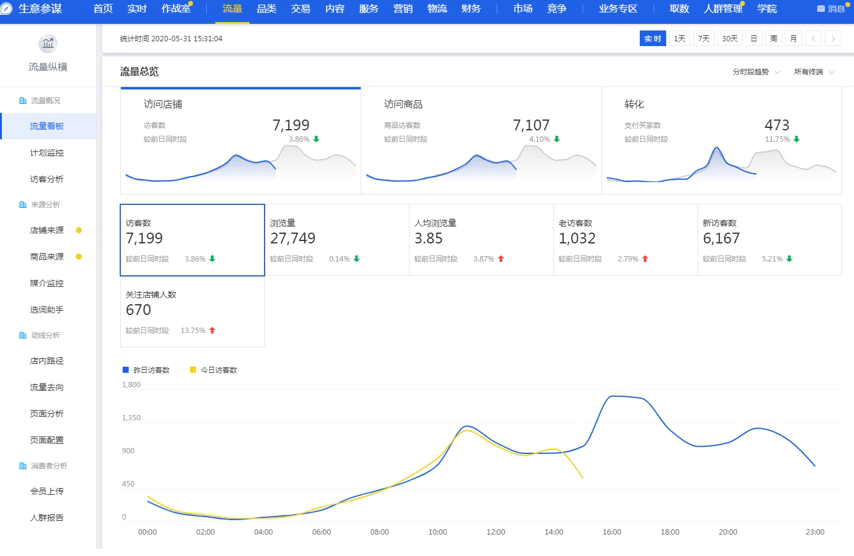Expand the 分时段趋势 dropdown
The image size is (854, 556).
tap(756, 72)
